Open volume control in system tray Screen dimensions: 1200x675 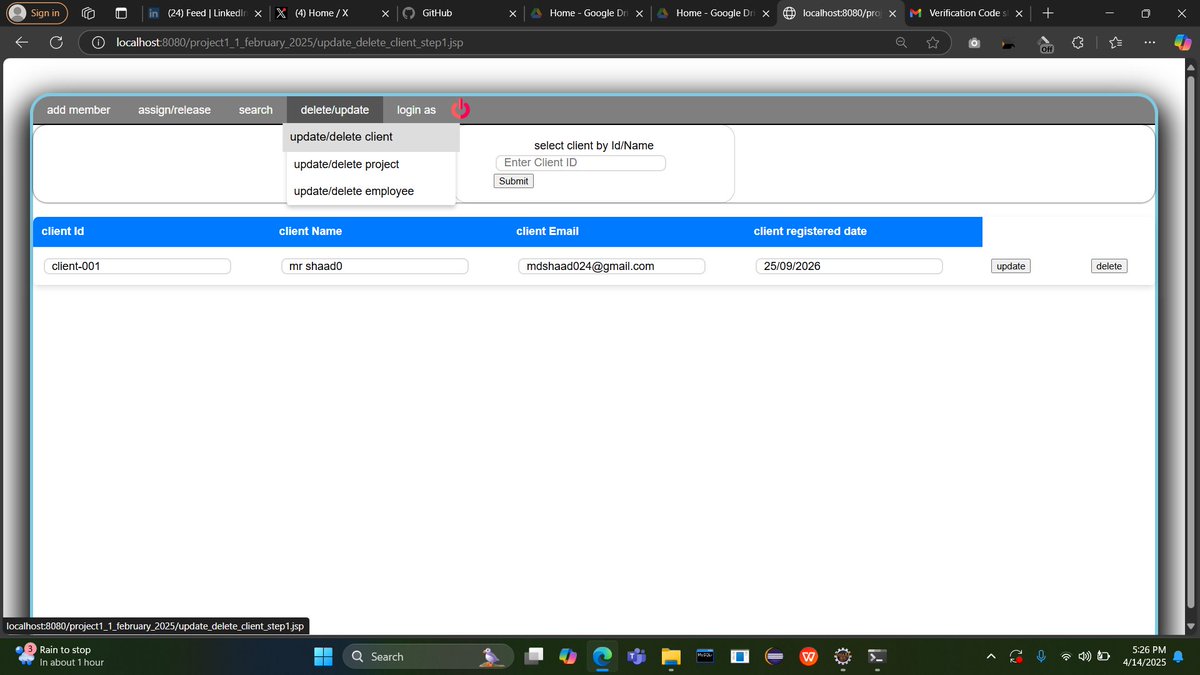pos(1084,656)
